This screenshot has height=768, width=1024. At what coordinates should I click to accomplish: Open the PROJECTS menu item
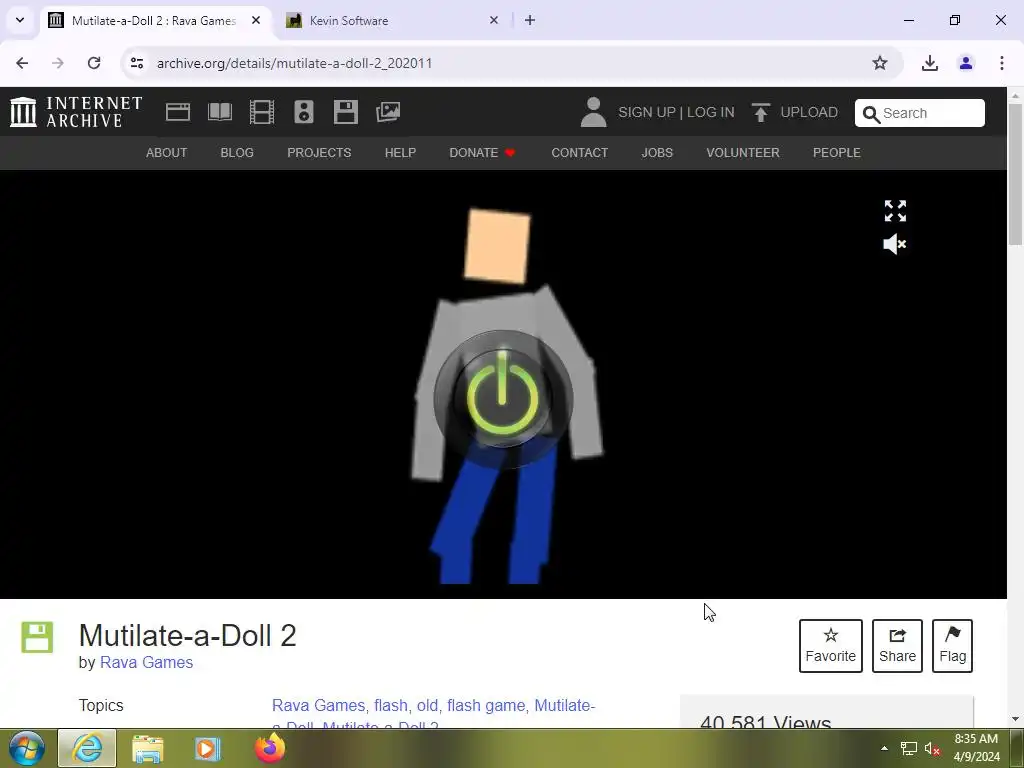[x=319, y=153]
